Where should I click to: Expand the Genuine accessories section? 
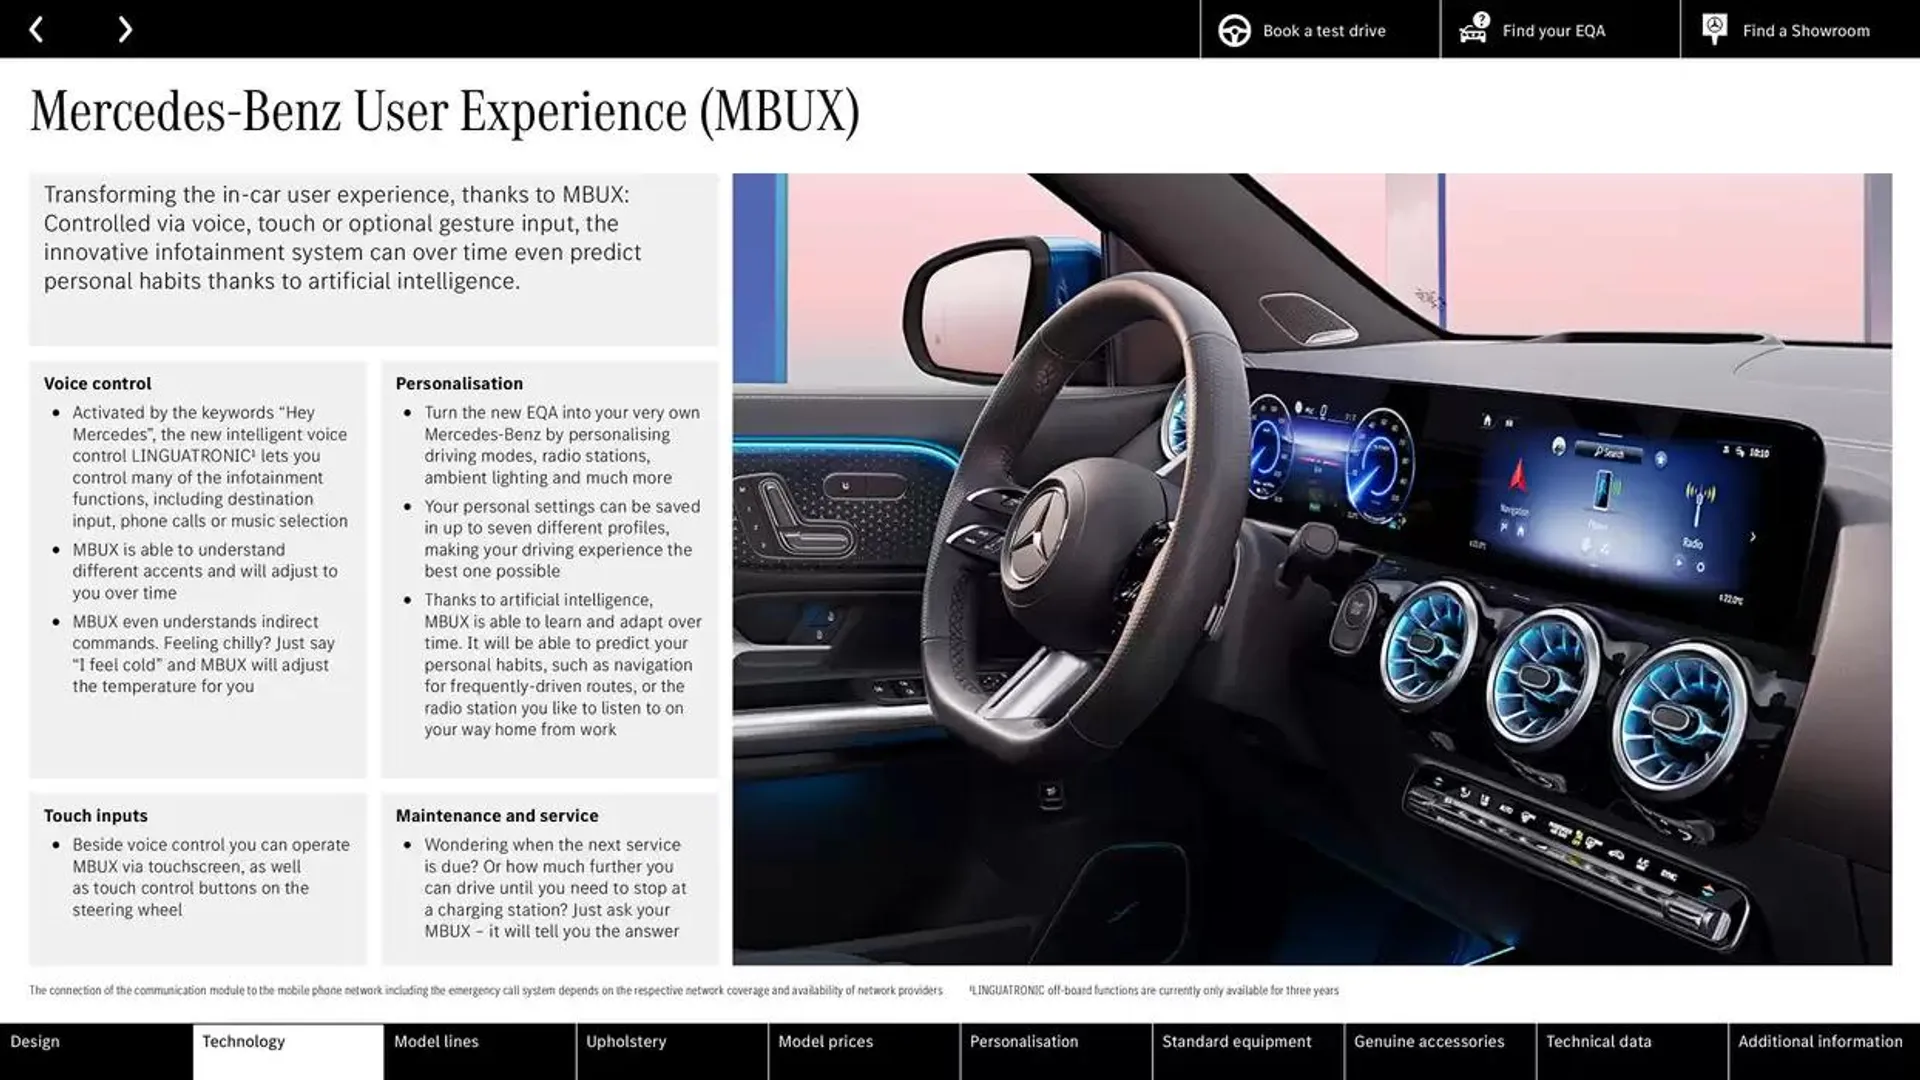(1429, 1042)
